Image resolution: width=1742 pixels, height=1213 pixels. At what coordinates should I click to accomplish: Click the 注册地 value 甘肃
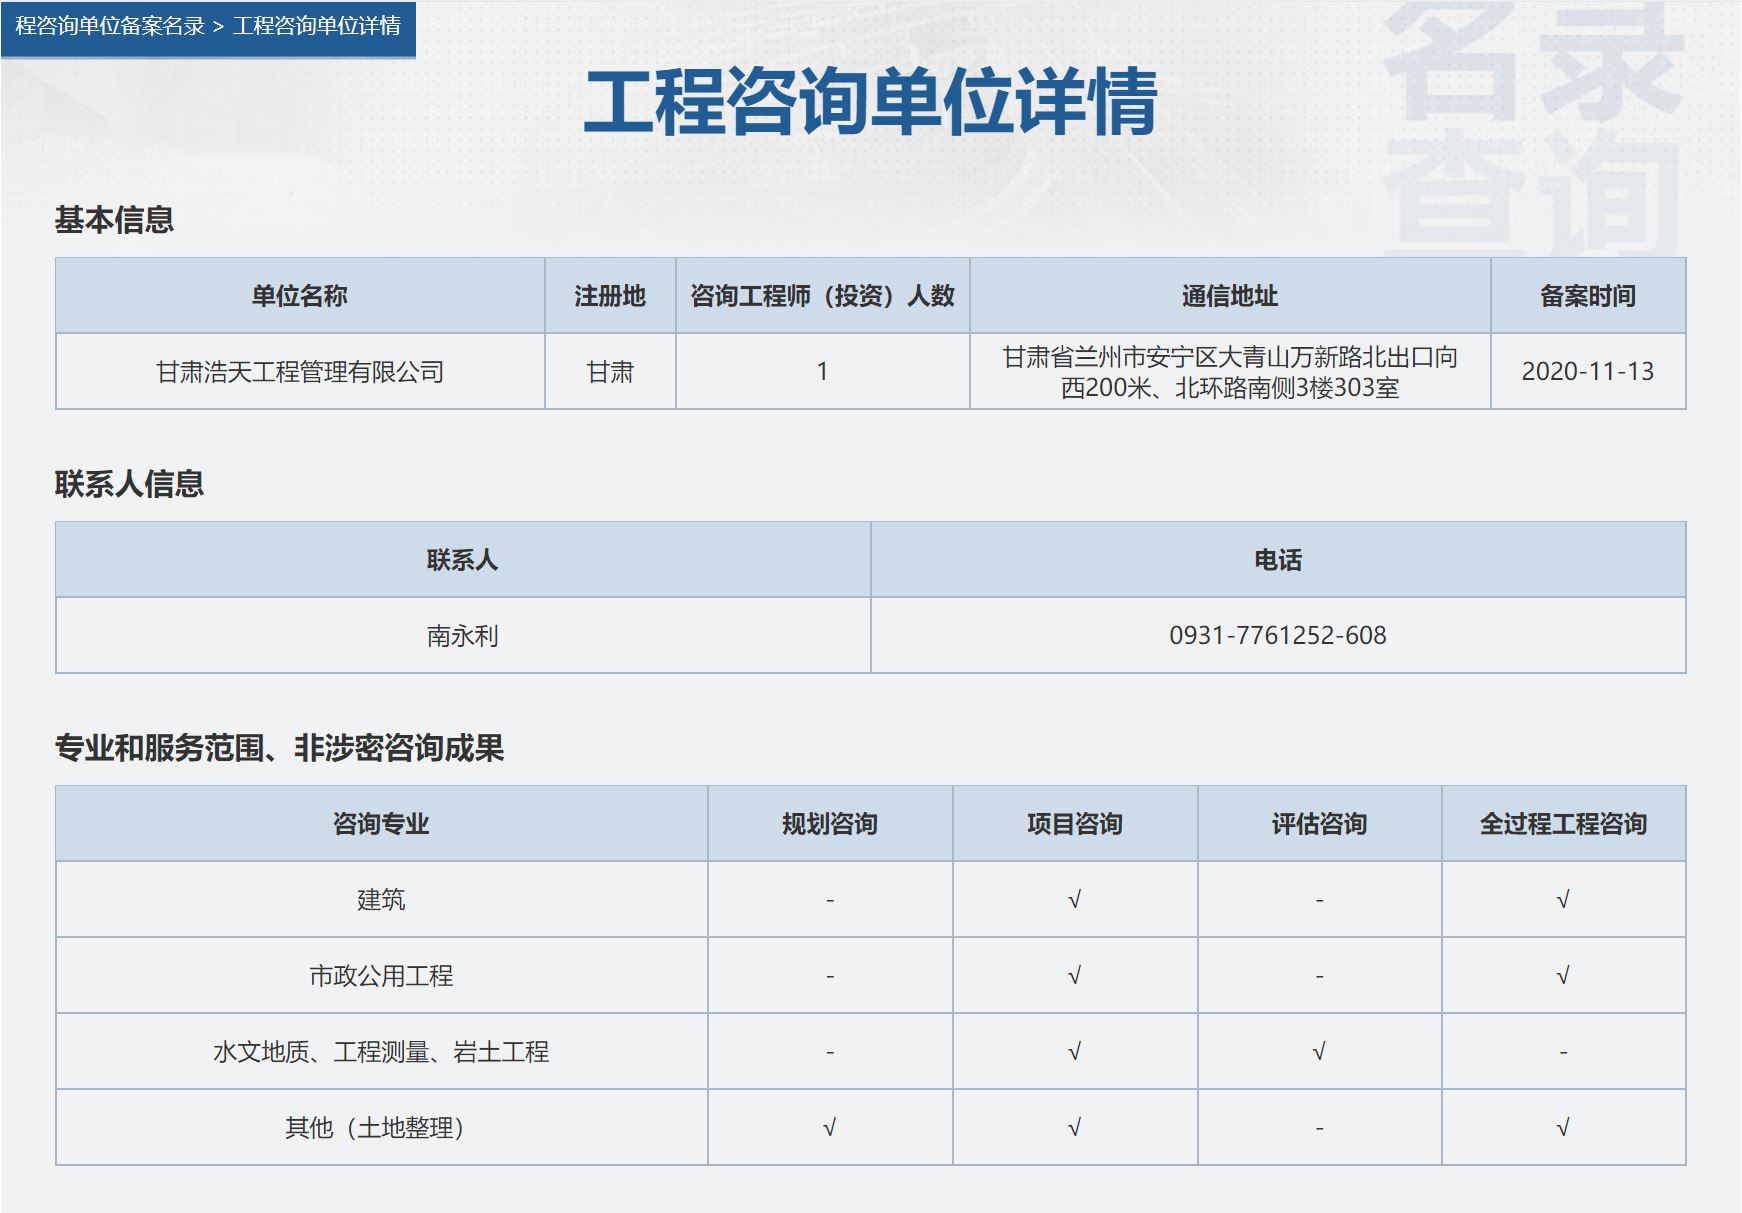tap(610, 372)
